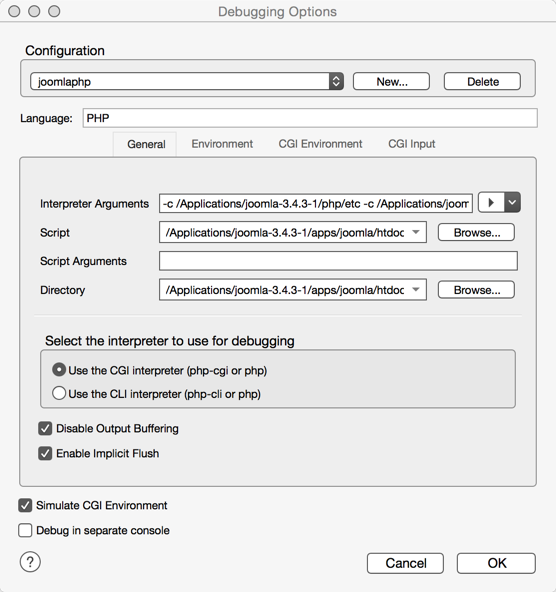Open the Interpreter Arguments chevron menu

coord(512,202)
